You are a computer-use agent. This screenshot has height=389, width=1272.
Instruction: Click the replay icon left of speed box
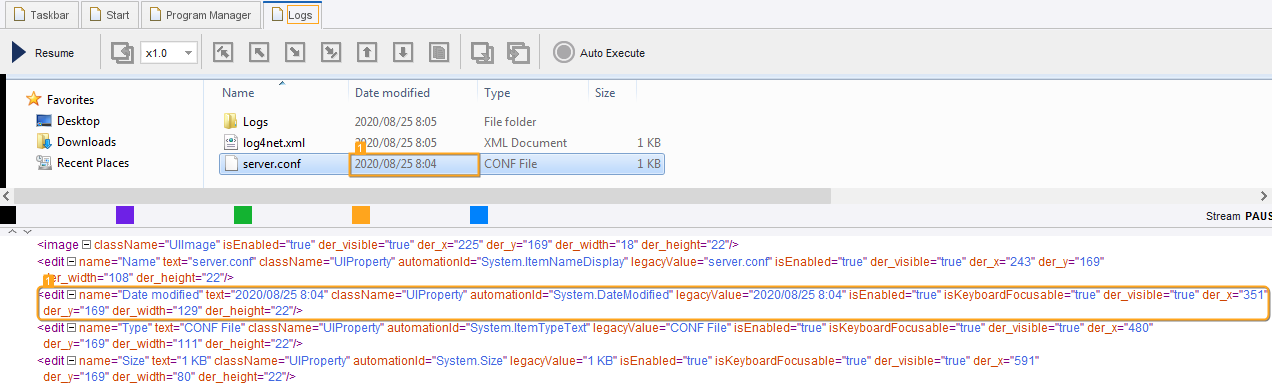pyautogui.click(x=122, y=53)
